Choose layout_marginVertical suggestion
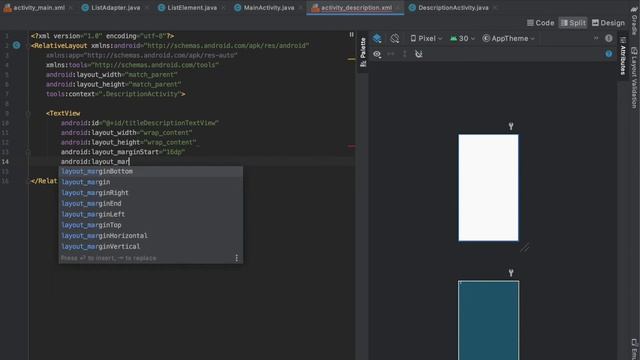This screenshot has height=360, width=640. point(151,247)
